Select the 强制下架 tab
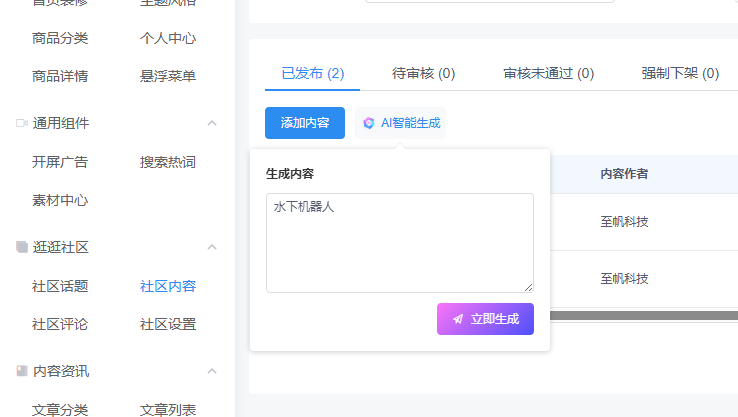Screen dimensions: 738x417 (x=680, y=73)
